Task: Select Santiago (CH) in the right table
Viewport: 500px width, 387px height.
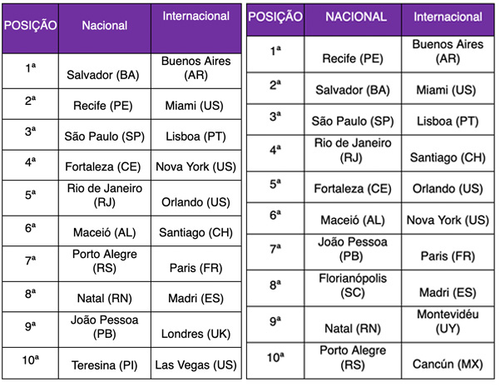Action: (448, 153)
